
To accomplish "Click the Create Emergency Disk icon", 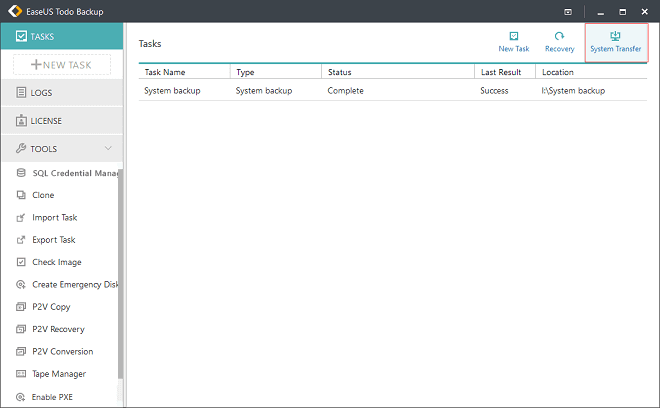I will (x=21, y=285).
